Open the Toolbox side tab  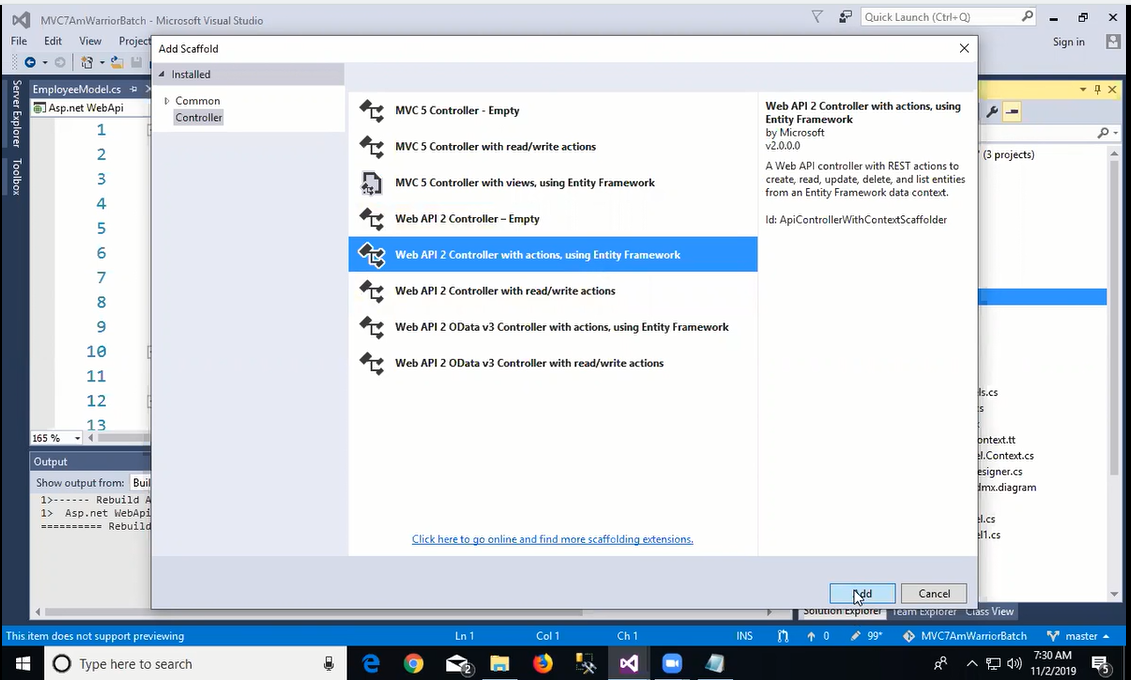[x=16, y=177]
